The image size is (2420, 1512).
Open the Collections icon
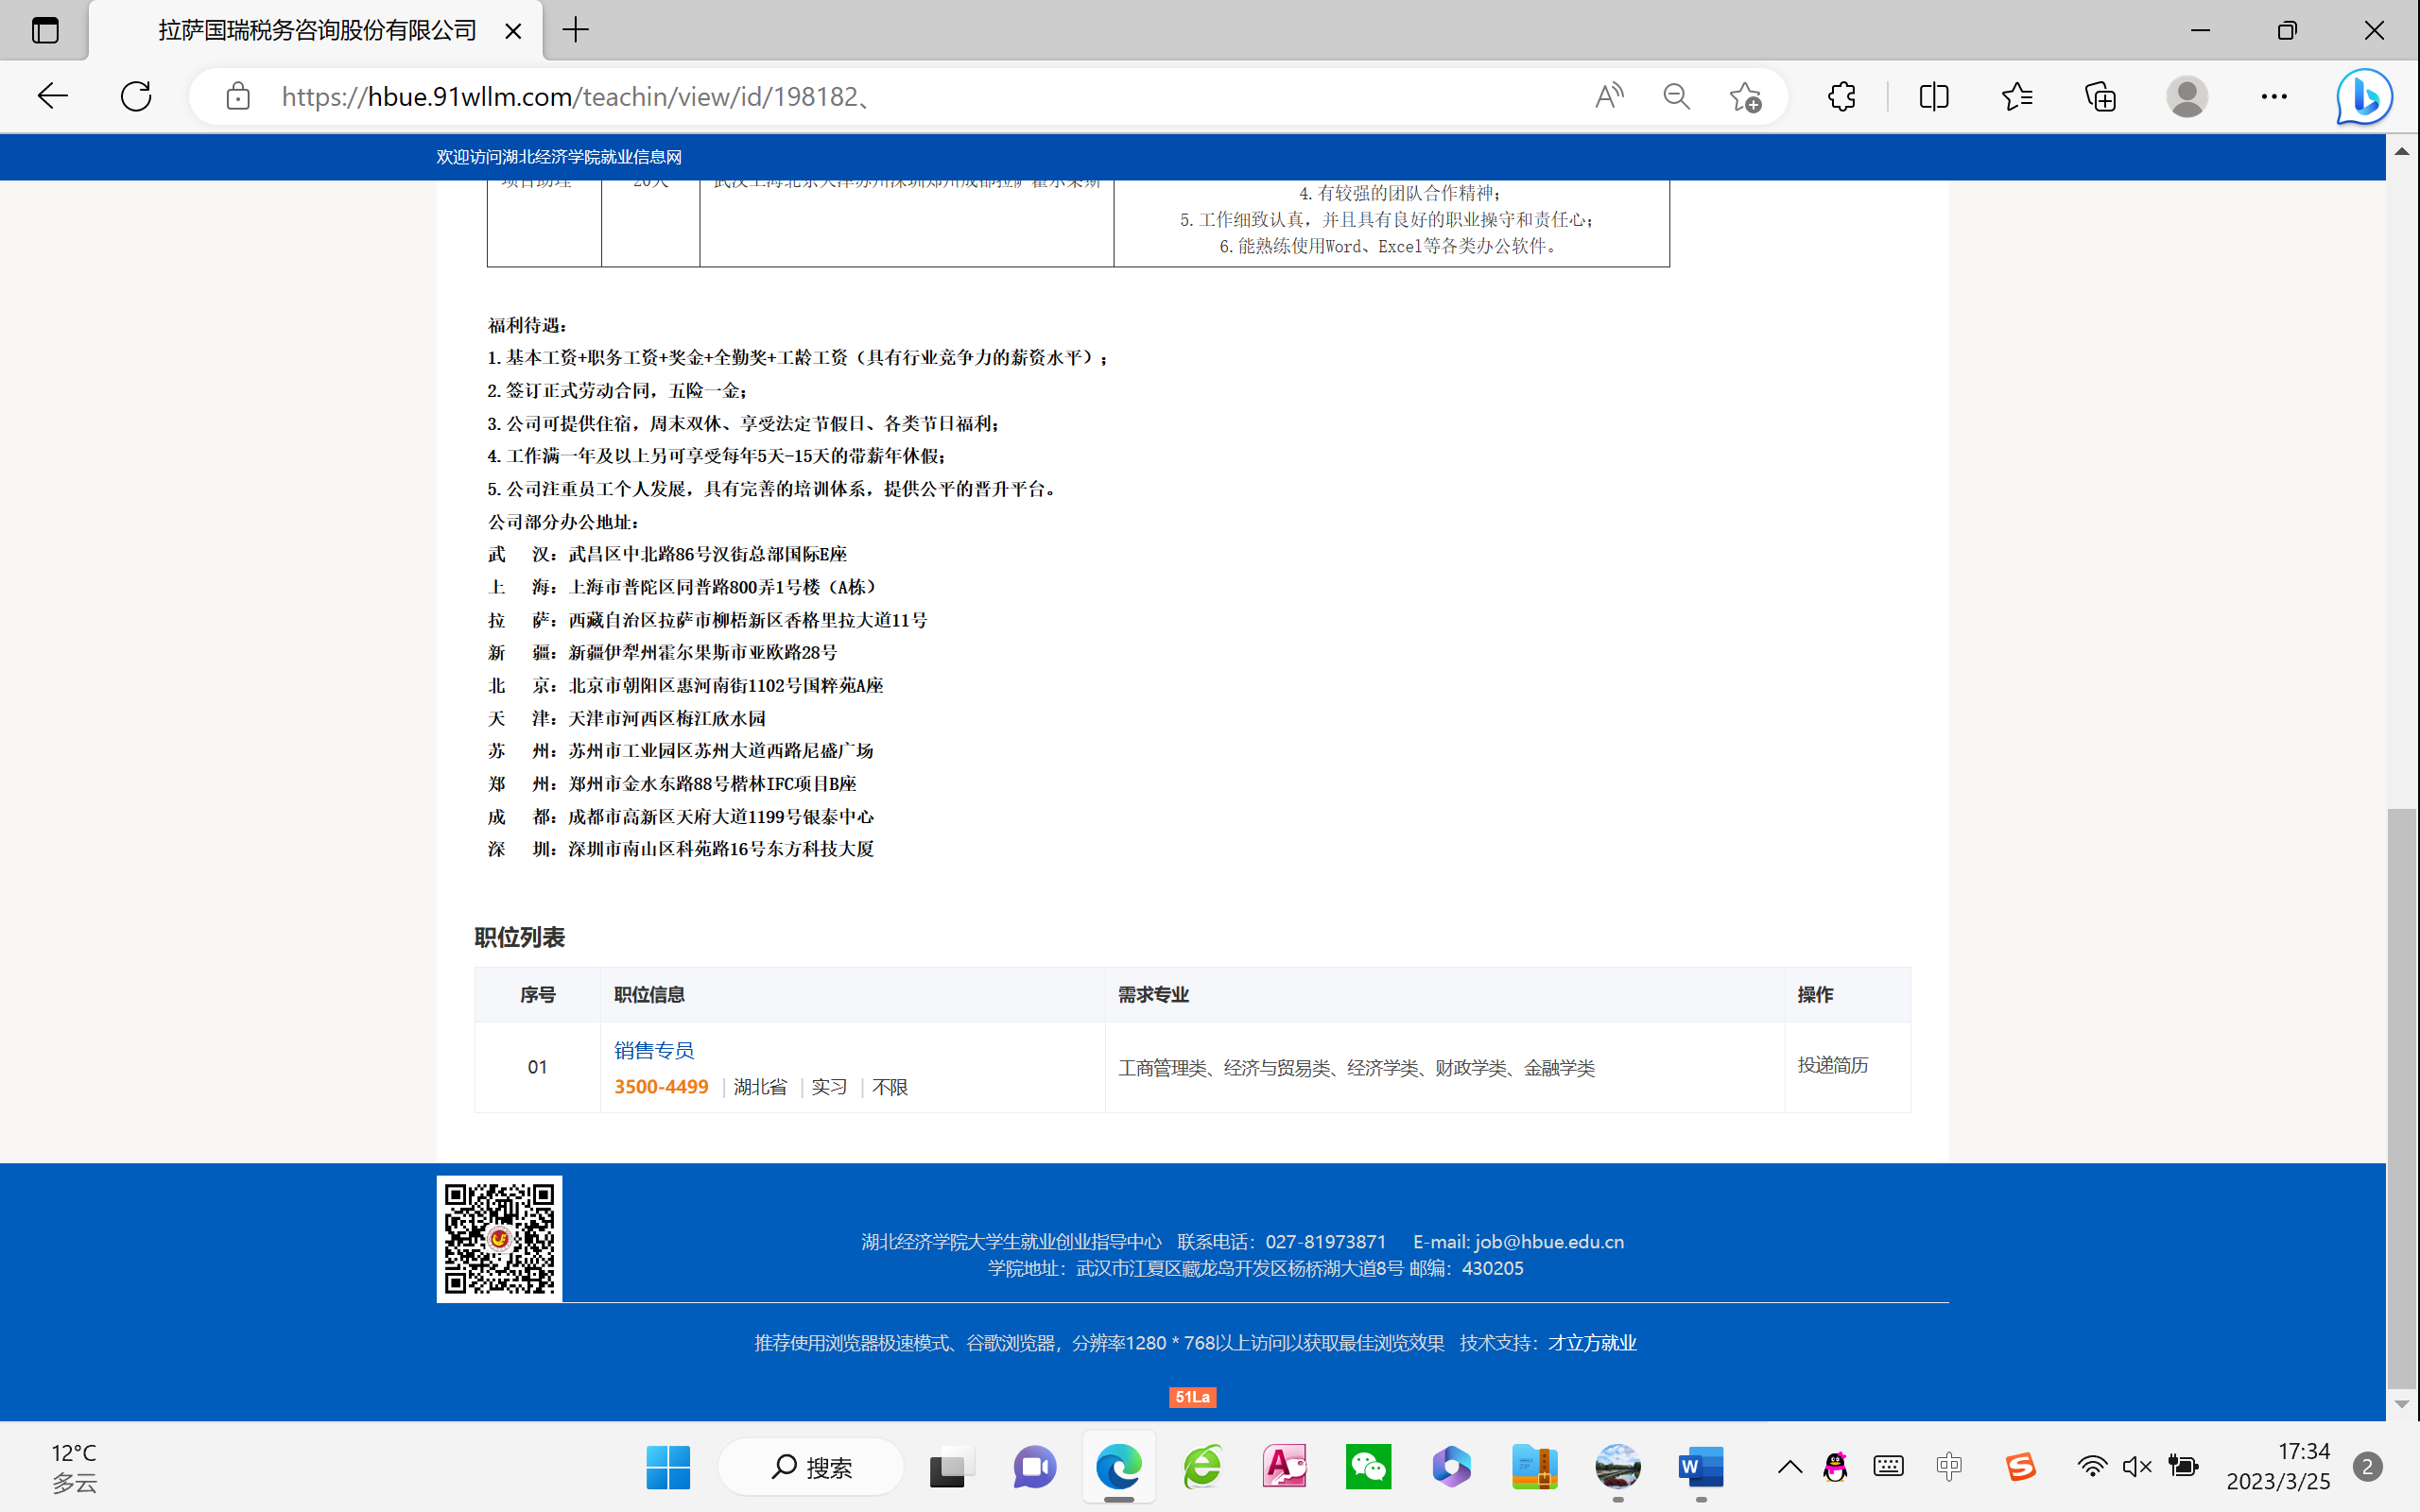[x=2100, y=96]
